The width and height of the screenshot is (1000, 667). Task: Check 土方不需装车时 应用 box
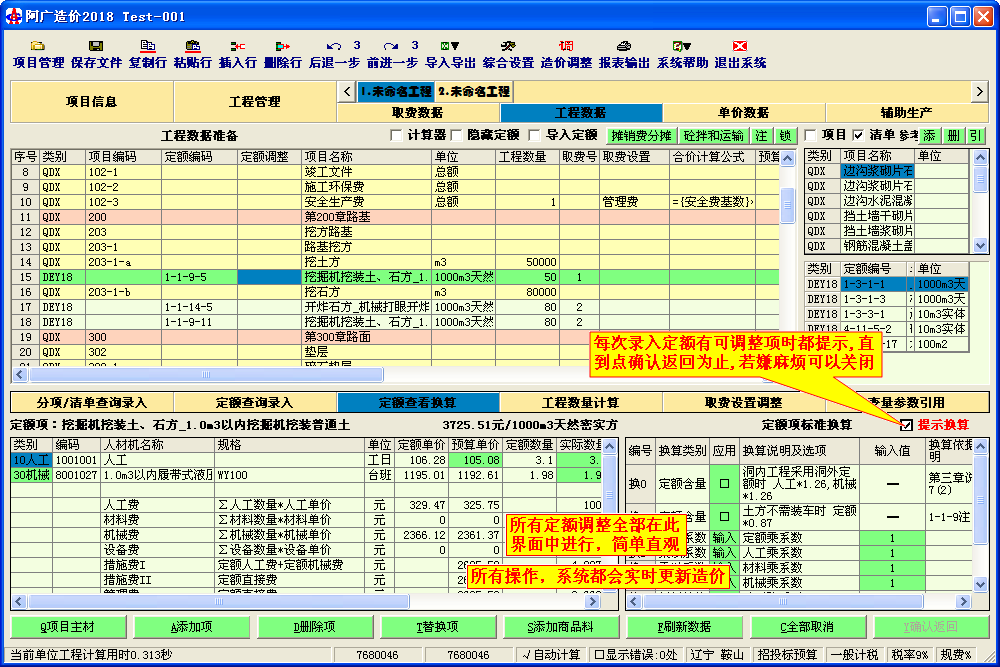click(724, 517)
